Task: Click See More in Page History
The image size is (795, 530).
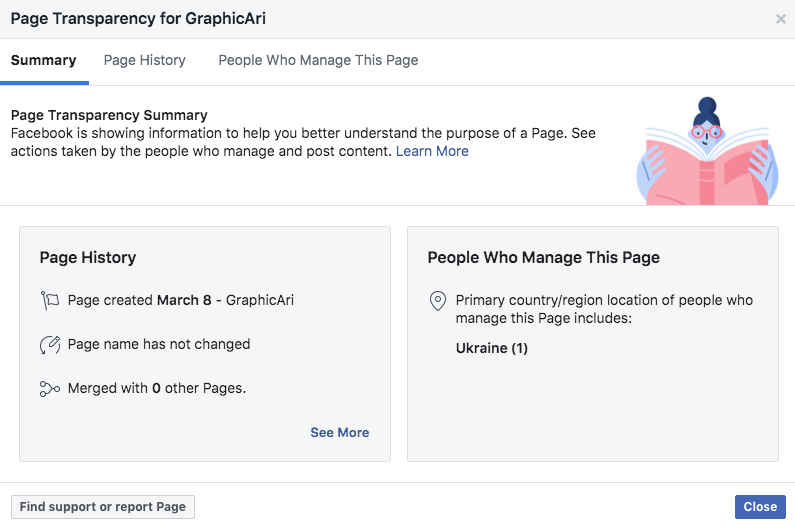Action: (x=340, y=433)
